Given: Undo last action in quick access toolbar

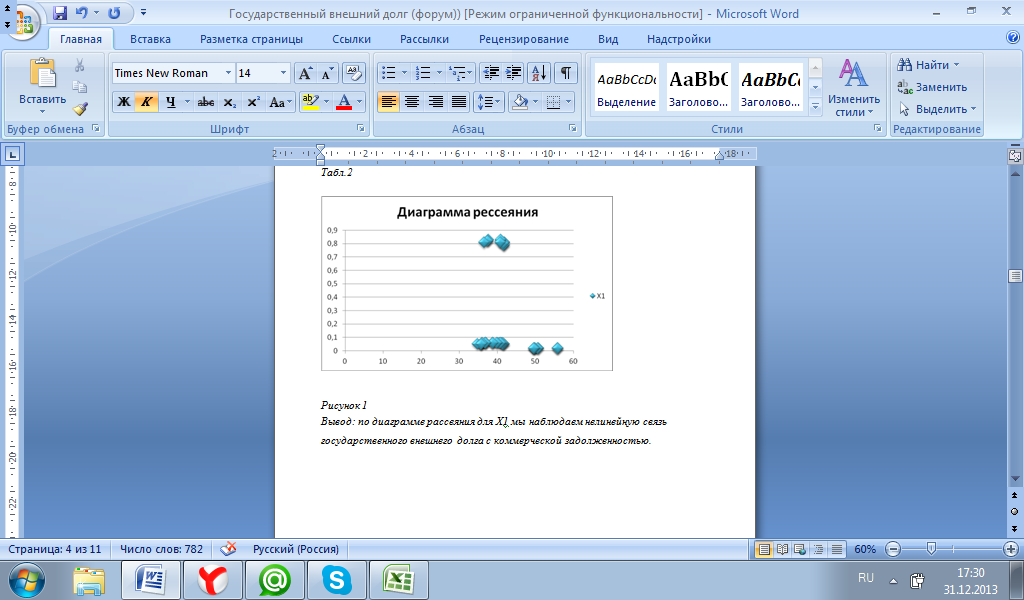Looking at the screenshot, I should click(x=82, y=13).
